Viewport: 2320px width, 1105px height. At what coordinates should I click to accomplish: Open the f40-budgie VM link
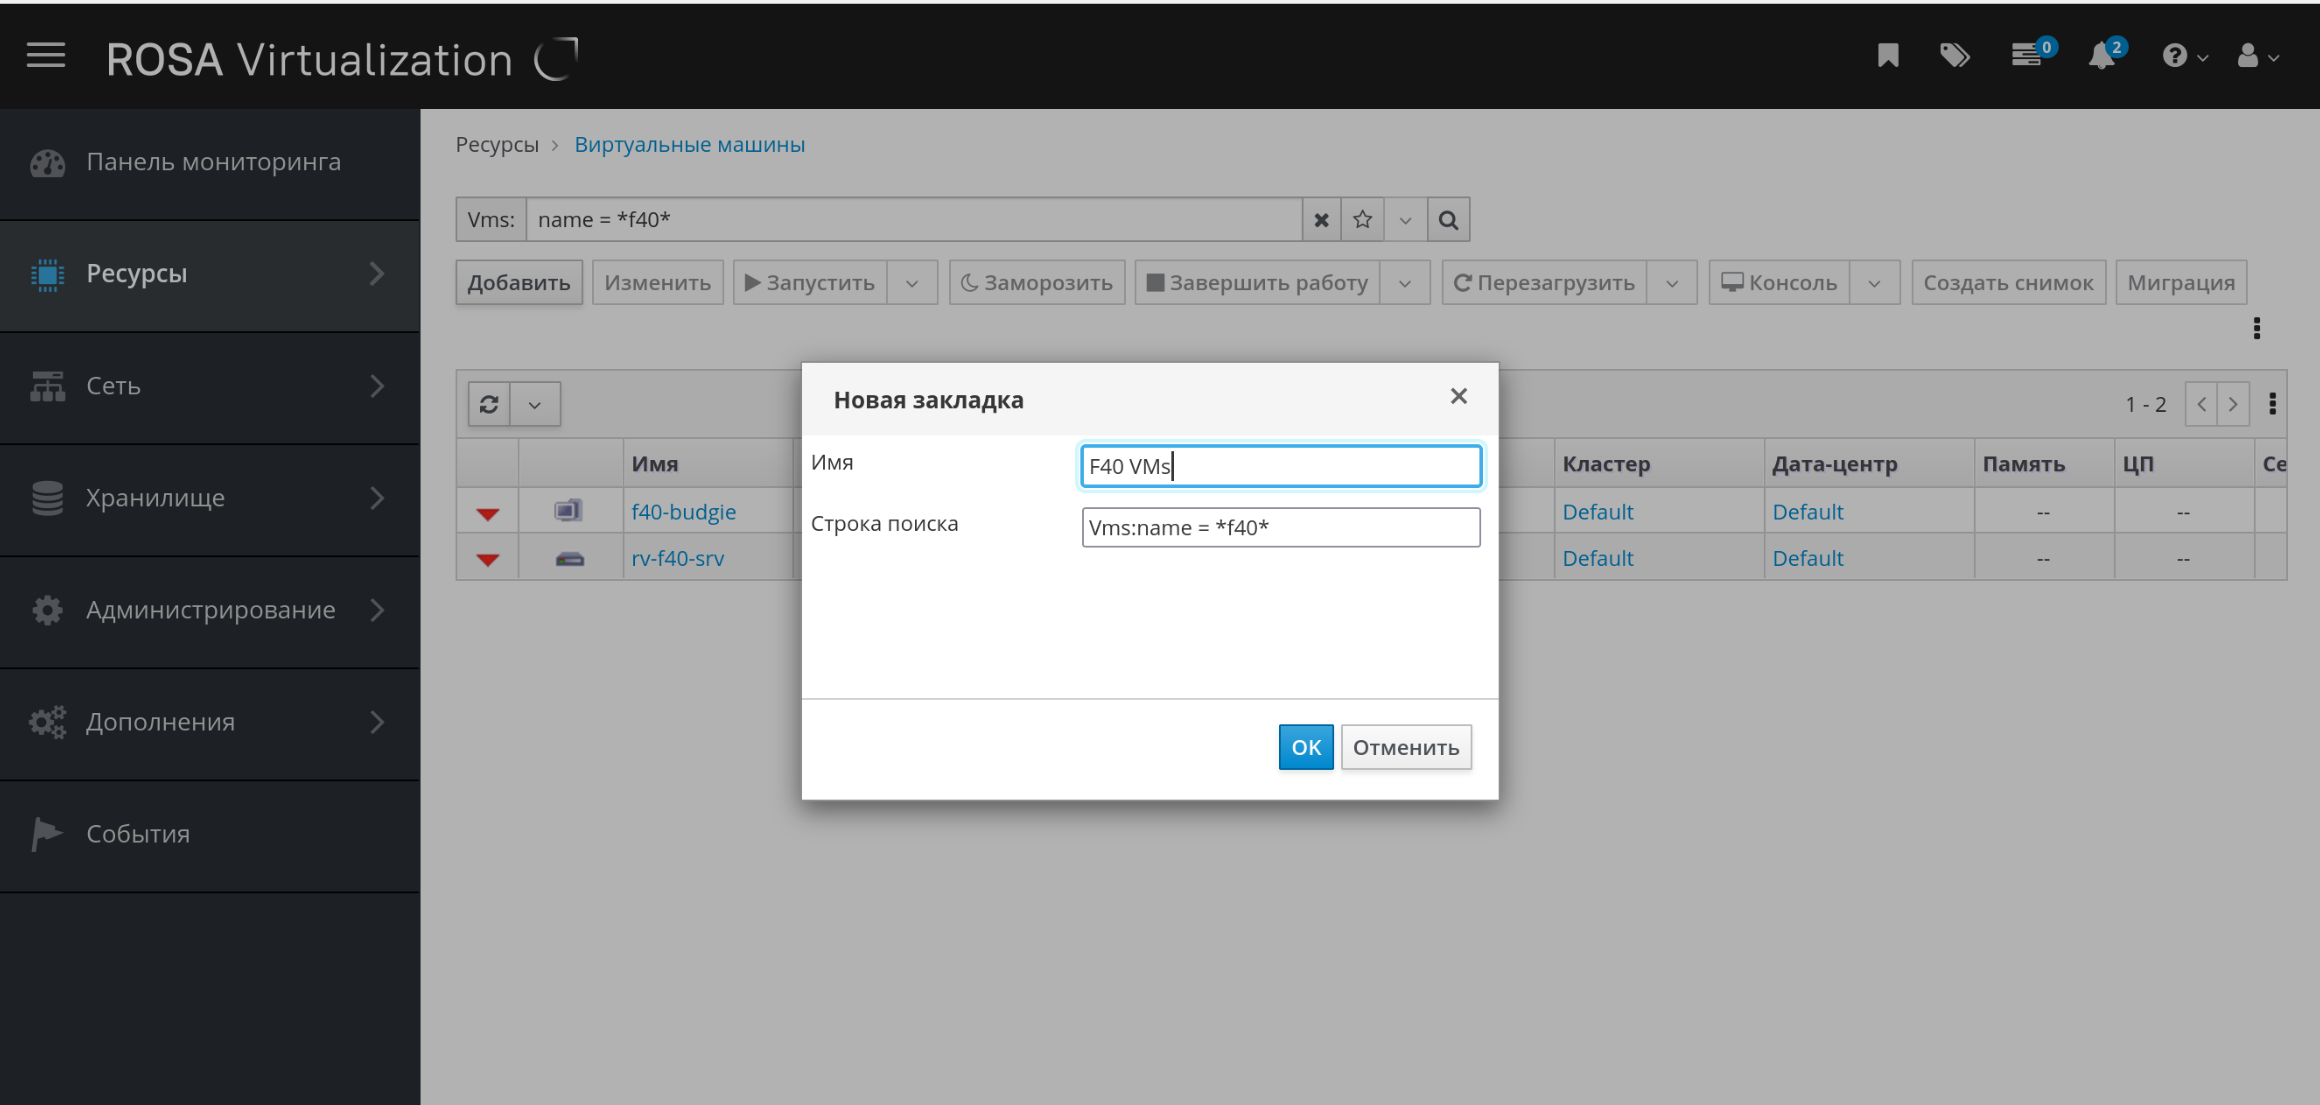(683, 512)
